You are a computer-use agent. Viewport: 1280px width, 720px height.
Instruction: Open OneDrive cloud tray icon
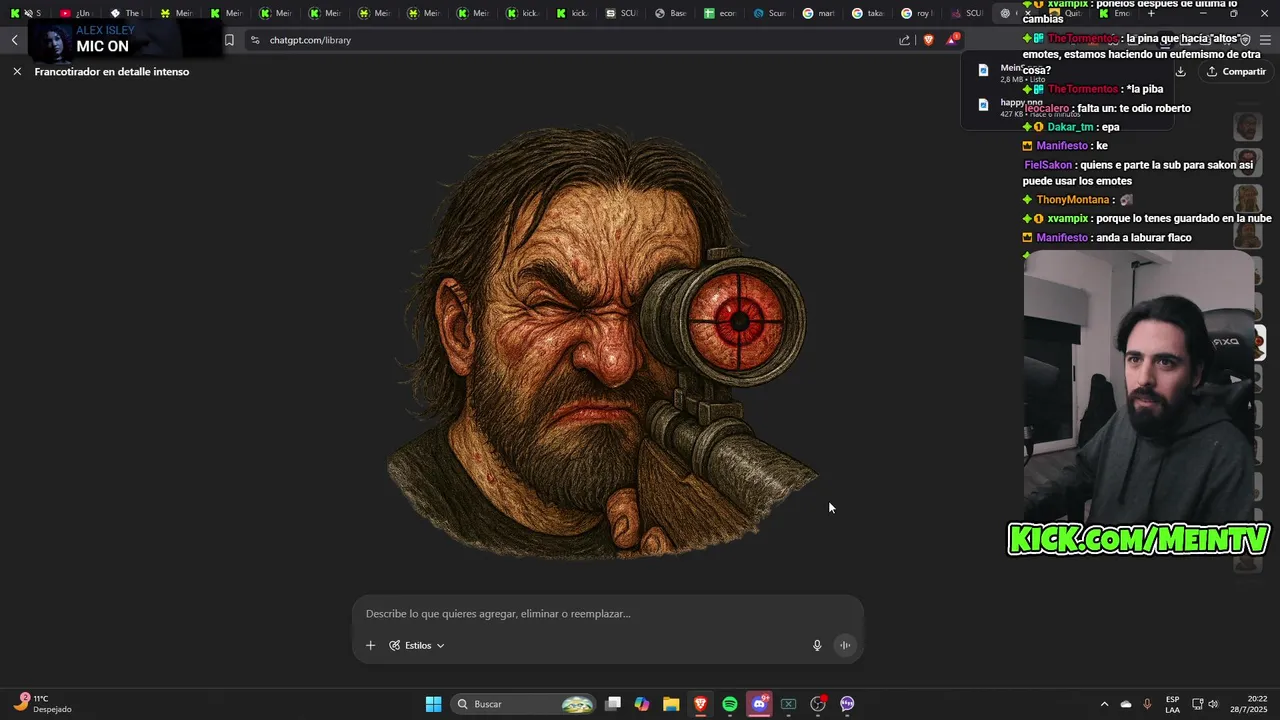(1126, 704)
